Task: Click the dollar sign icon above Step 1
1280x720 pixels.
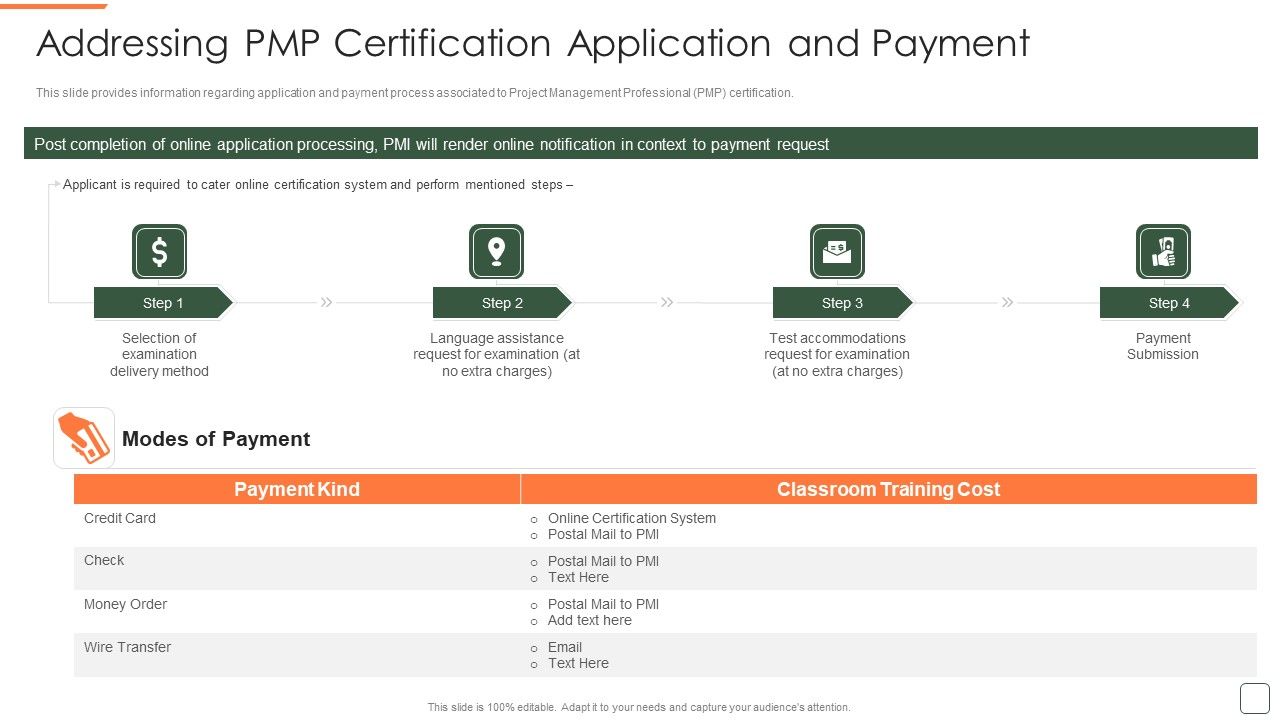Action: coord(159,252)
